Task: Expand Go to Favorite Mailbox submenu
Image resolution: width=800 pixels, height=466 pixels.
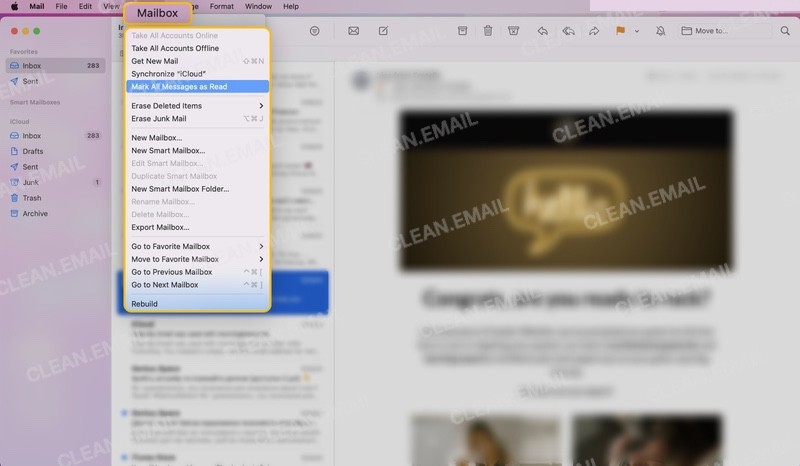Action: tap(197, 246)
